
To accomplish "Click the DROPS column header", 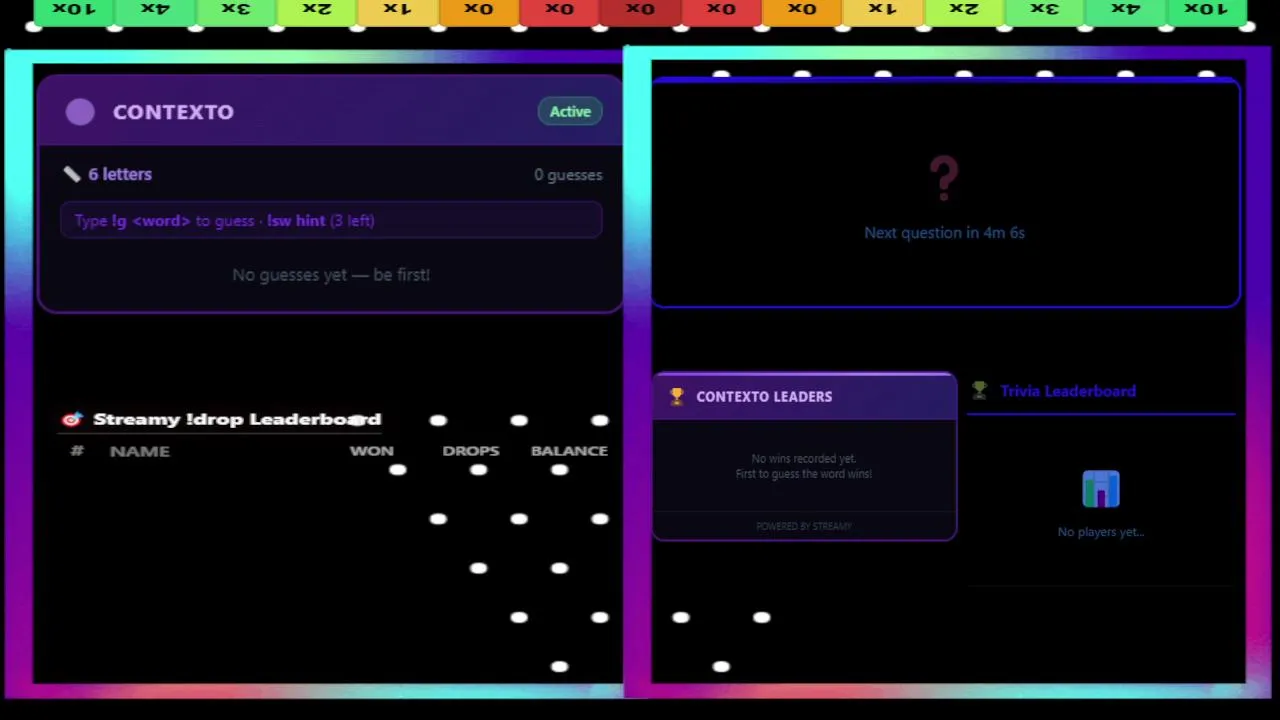I will [x=471, y=451].
